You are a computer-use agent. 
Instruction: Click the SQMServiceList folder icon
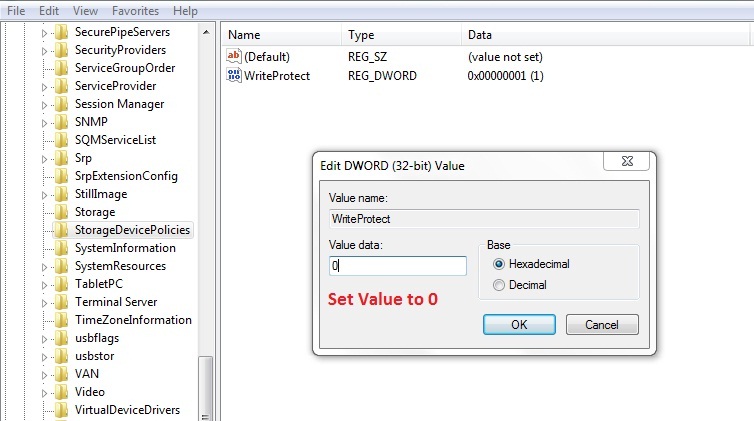pos(62,140)
